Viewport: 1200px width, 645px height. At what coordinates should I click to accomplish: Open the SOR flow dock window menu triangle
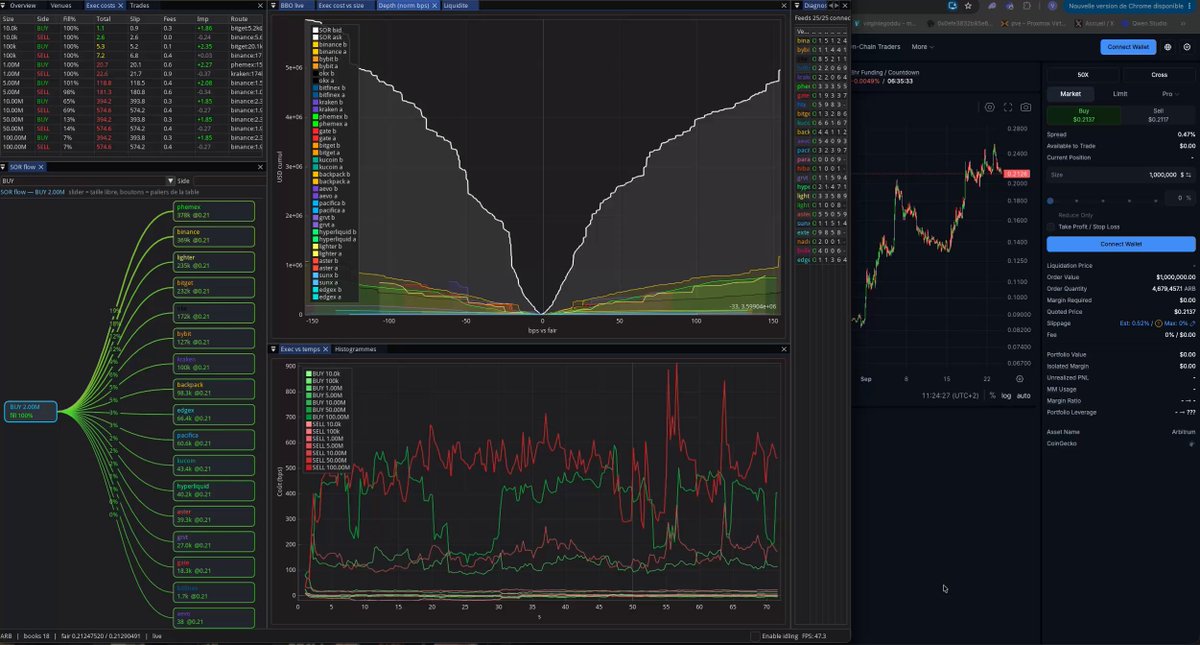[x=4, y=167]
